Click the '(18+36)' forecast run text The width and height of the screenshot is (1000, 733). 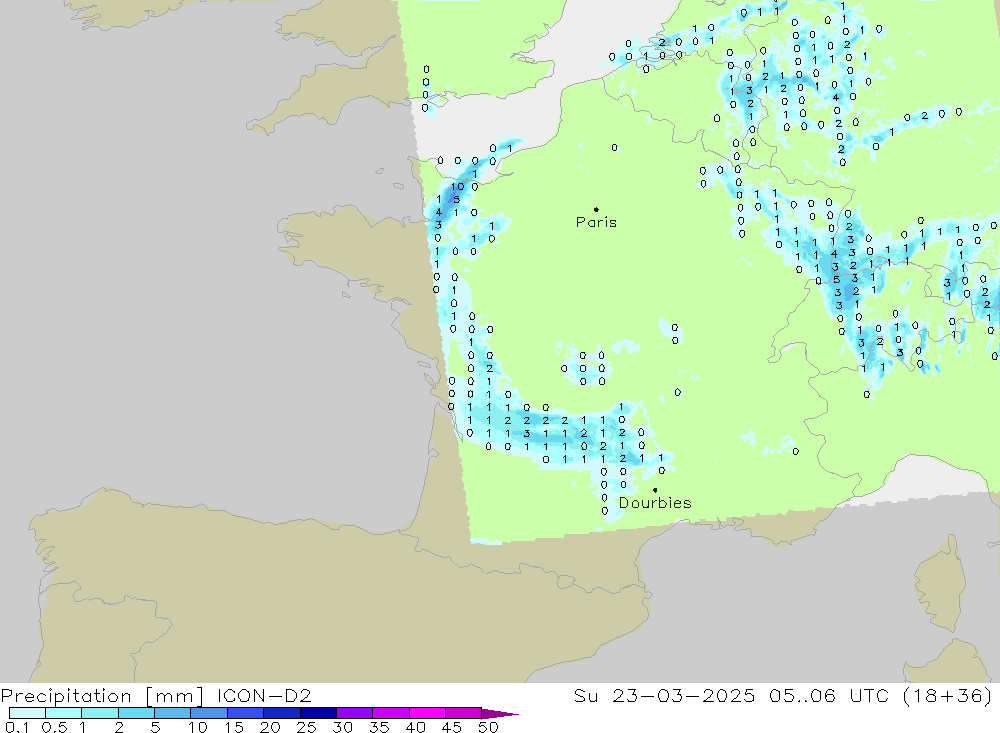(x=948, y=695)
